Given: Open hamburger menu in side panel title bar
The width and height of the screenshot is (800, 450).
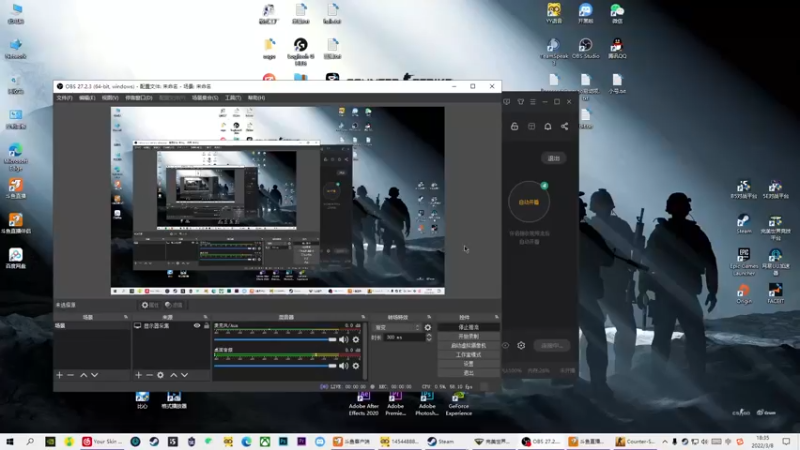Looking at the screenshot, I should (x=533, y=102).
